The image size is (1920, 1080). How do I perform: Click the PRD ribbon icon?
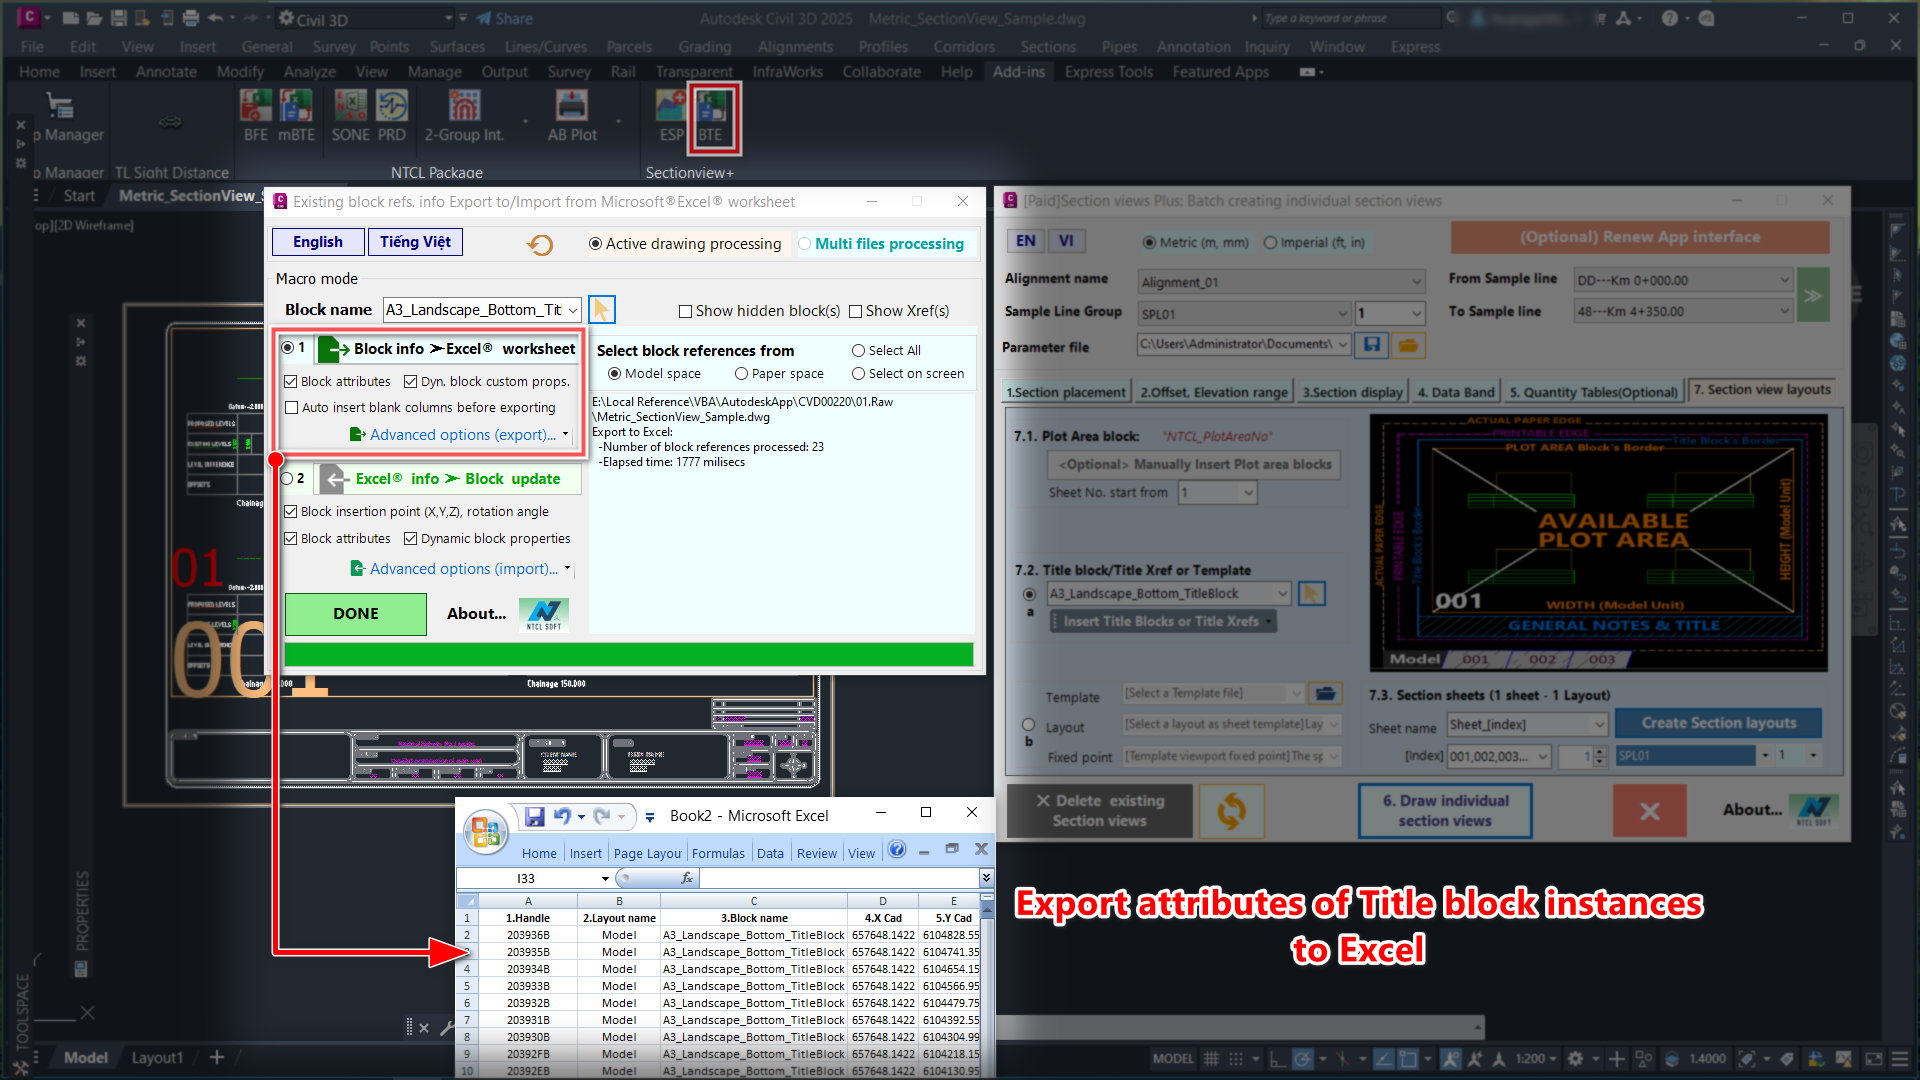pyautogui.click(x=391, y=108)
